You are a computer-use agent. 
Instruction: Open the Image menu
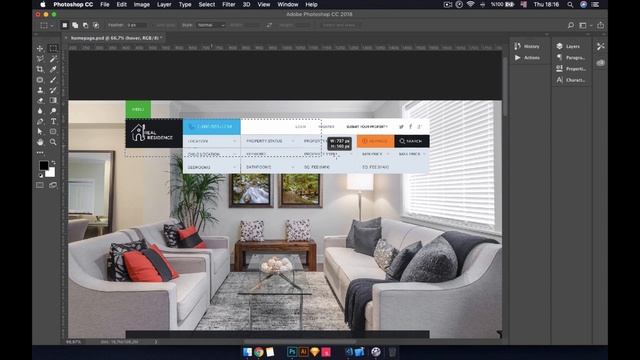click(142, 4)
